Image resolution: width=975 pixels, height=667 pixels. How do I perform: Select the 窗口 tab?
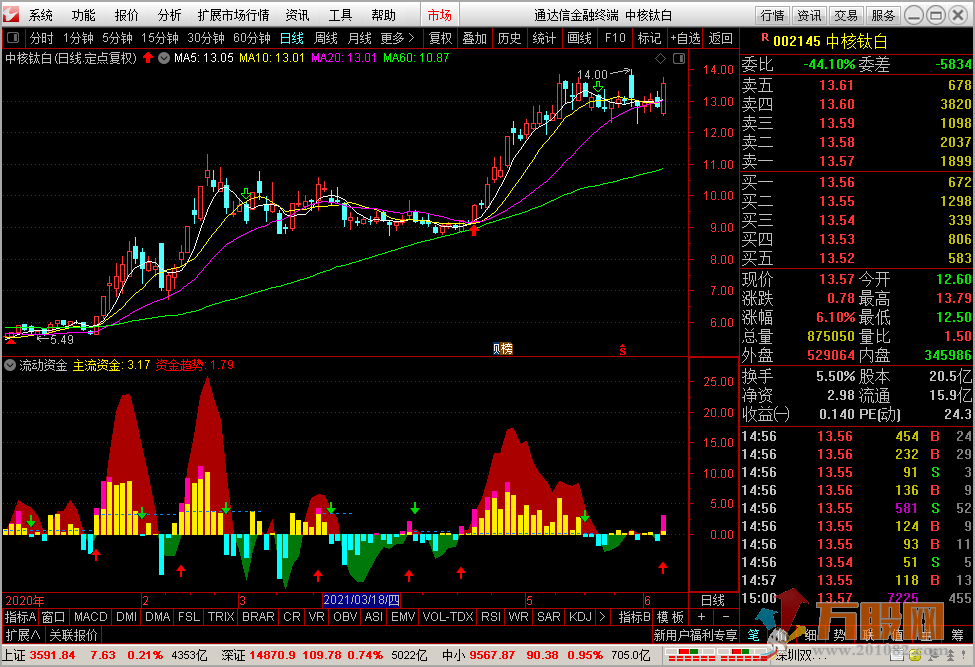[53, 617]
